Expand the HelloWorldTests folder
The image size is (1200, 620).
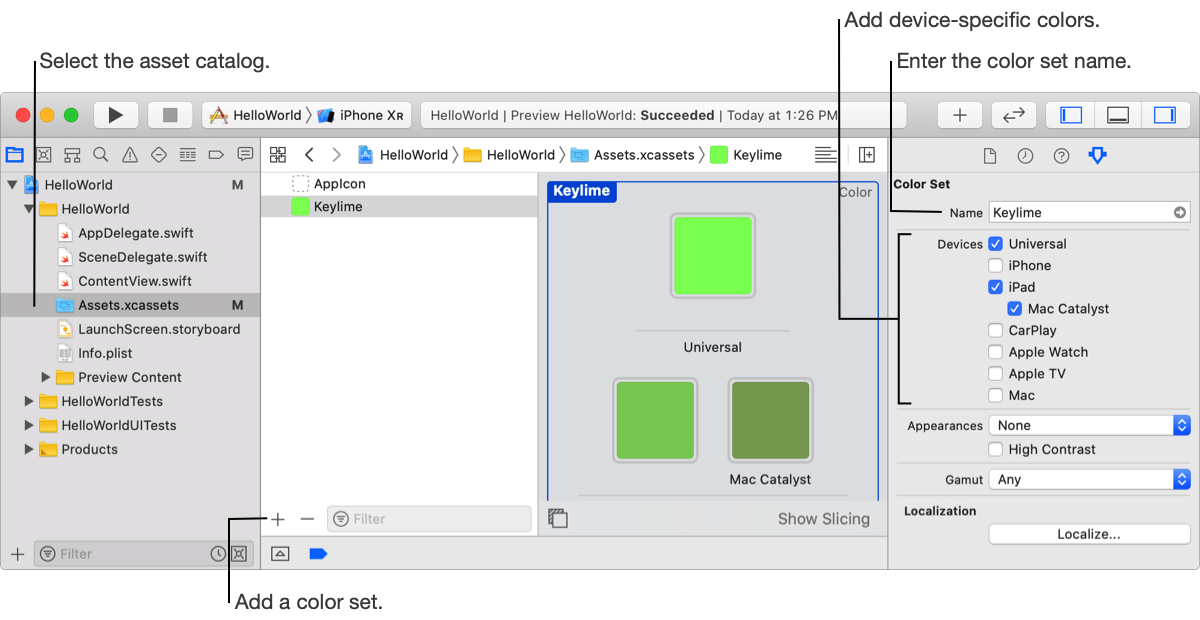28,401
